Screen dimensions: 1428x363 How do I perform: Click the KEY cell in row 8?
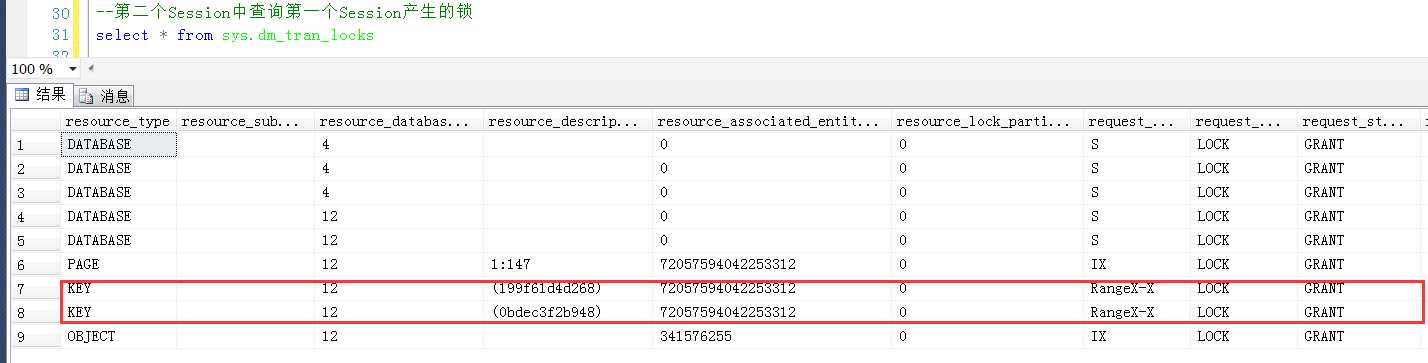[x=118, y=313]
